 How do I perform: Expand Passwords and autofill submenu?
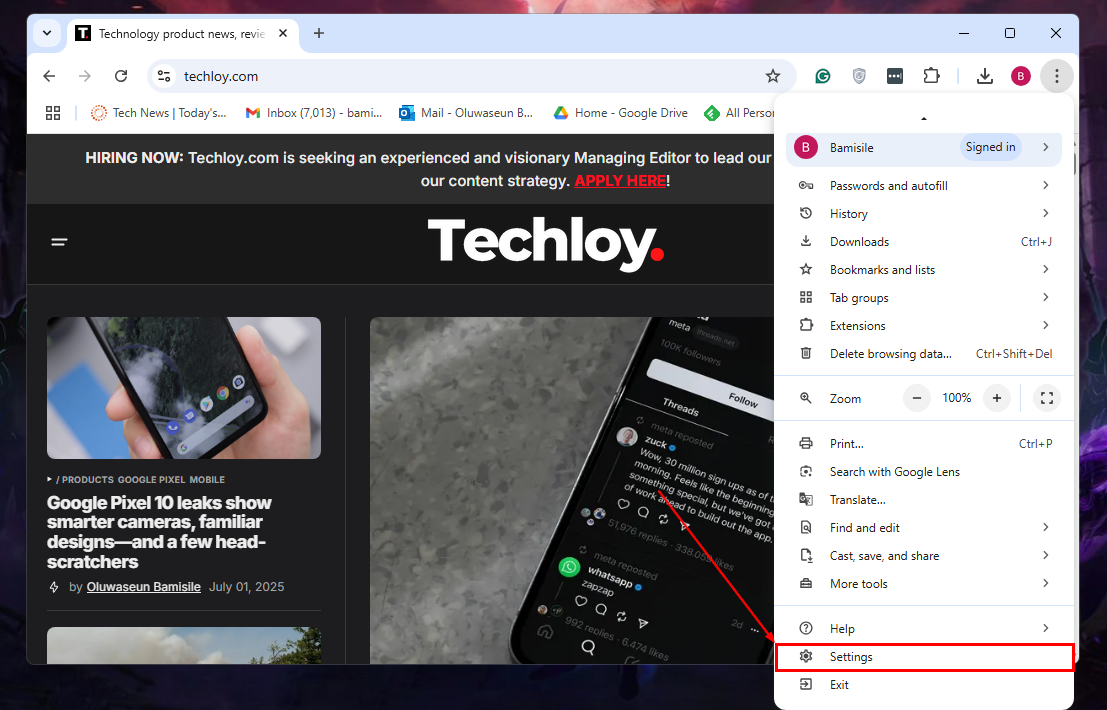point(923,186)
